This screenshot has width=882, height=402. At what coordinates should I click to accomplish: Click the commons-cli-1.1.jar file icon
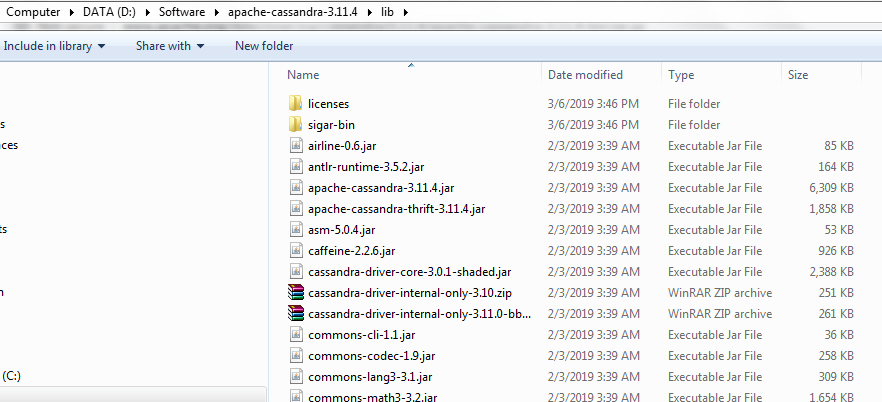pos(296,335)
